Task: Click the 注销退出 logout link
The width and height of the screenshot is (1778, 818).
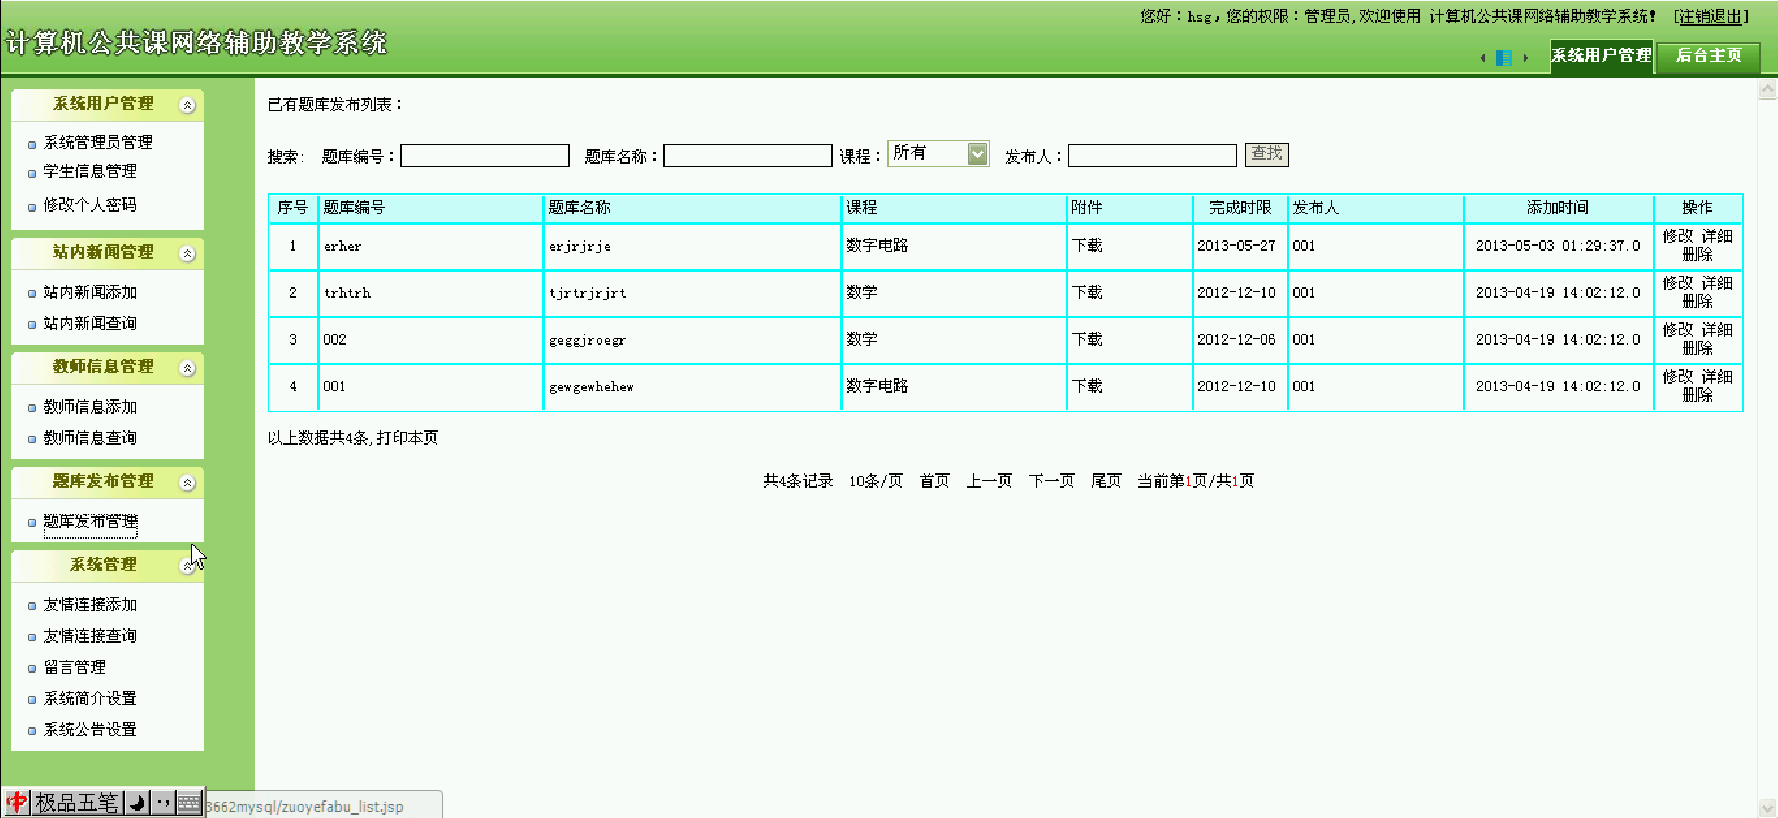Action: click(x=1711, y=17)
